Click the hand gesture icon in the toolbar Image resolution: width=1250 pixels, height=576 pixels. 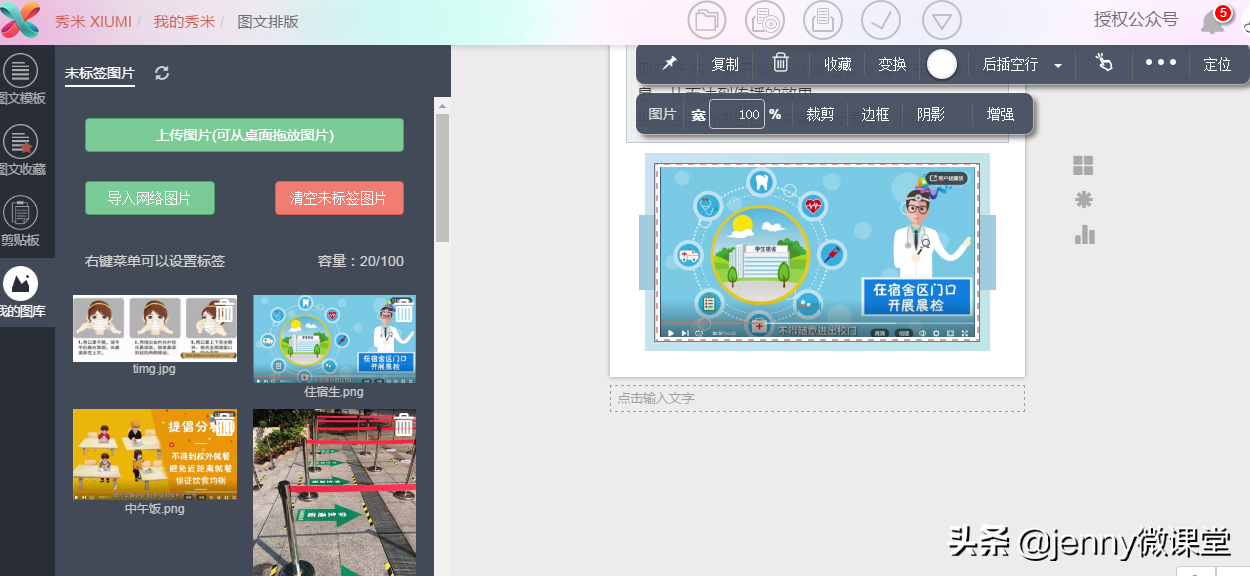tap(1103, 63)
